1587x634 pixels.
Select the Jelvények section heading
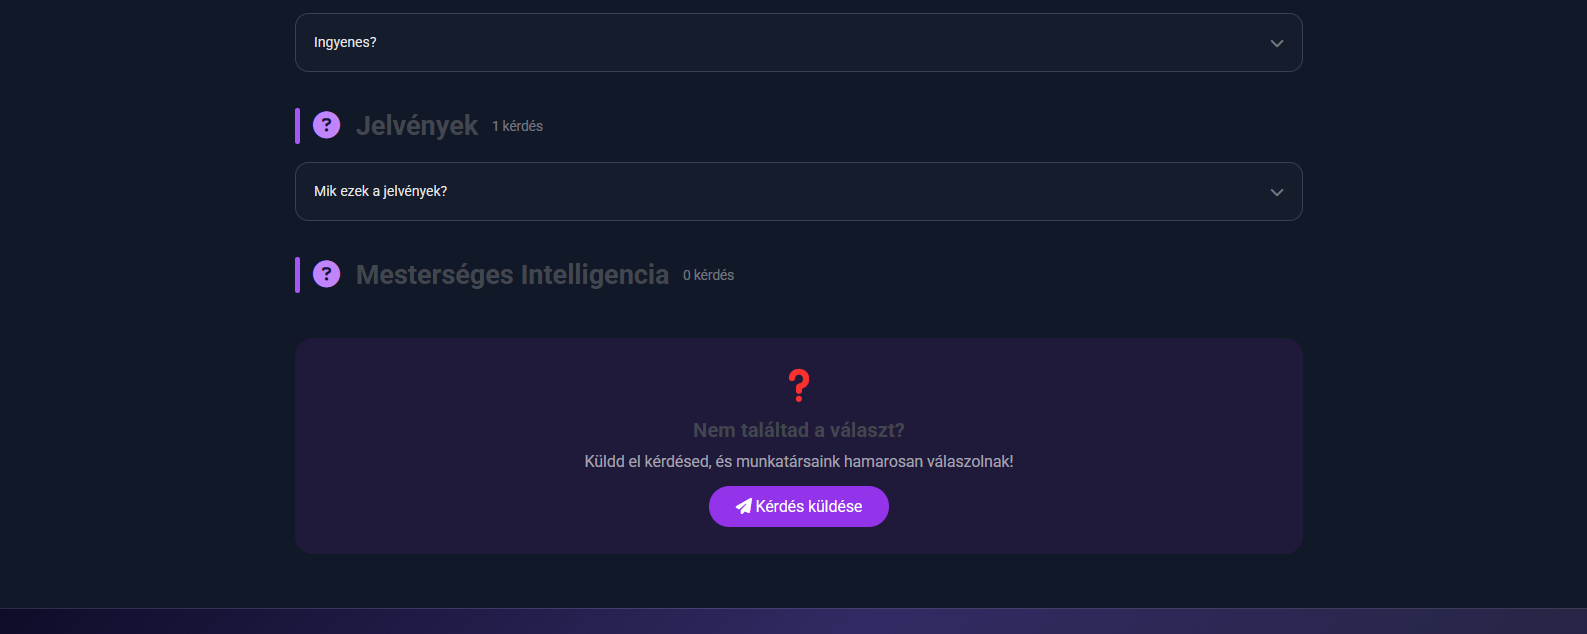[x=417, y=126]
